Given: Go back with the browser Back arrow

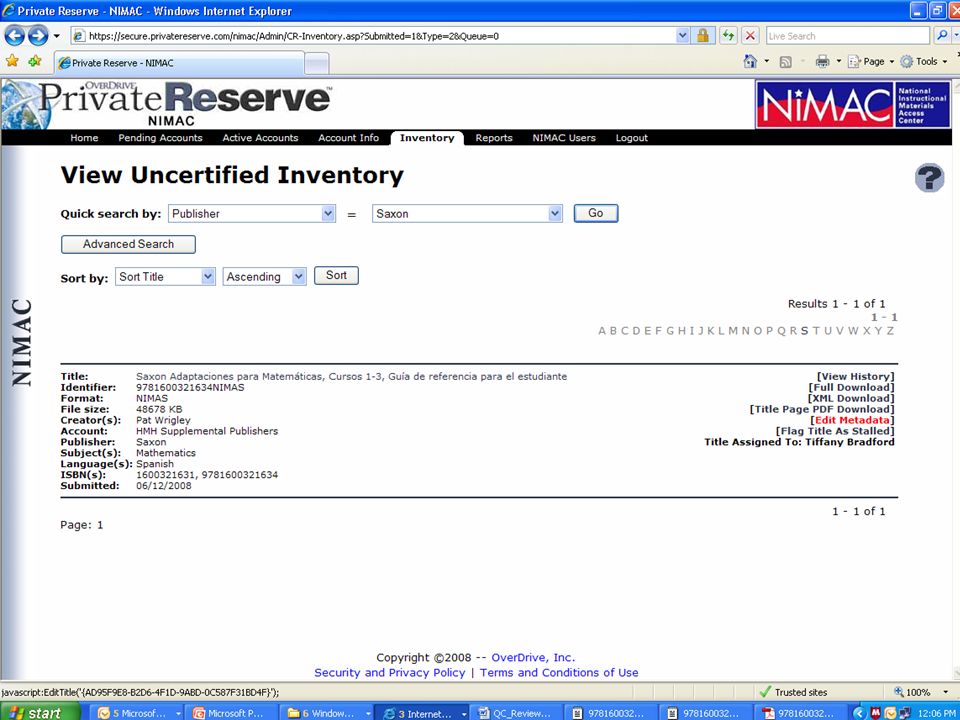Looking at the screenshot, I should (14, 36).
